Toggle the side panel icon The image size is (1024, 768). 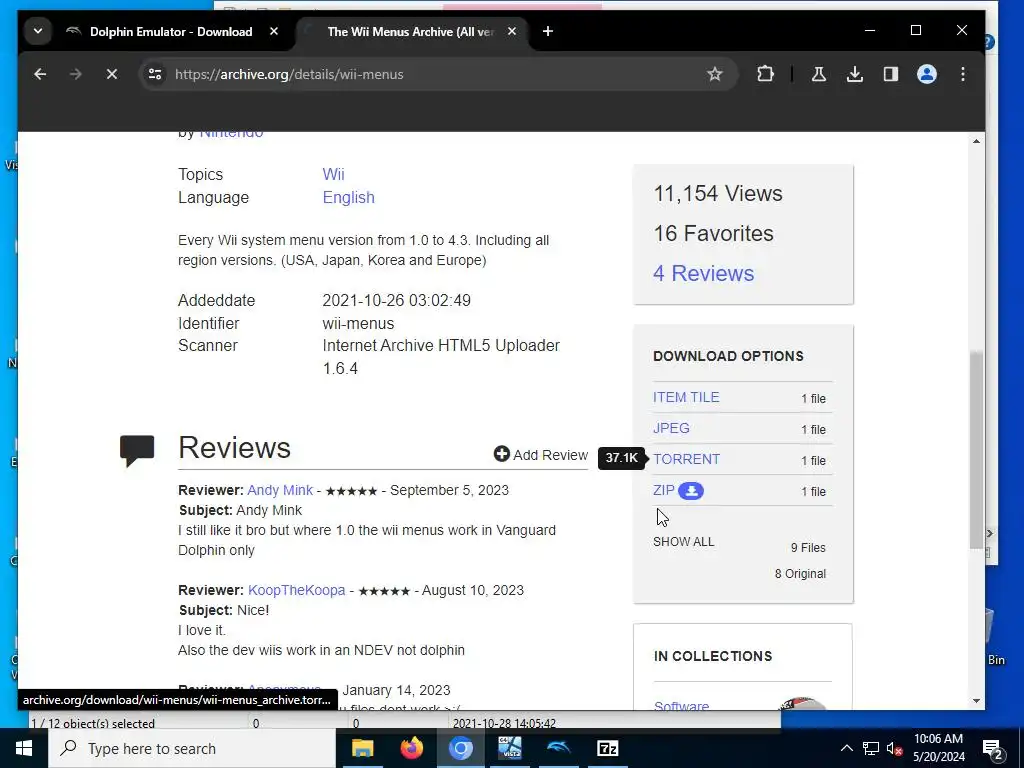891,74
